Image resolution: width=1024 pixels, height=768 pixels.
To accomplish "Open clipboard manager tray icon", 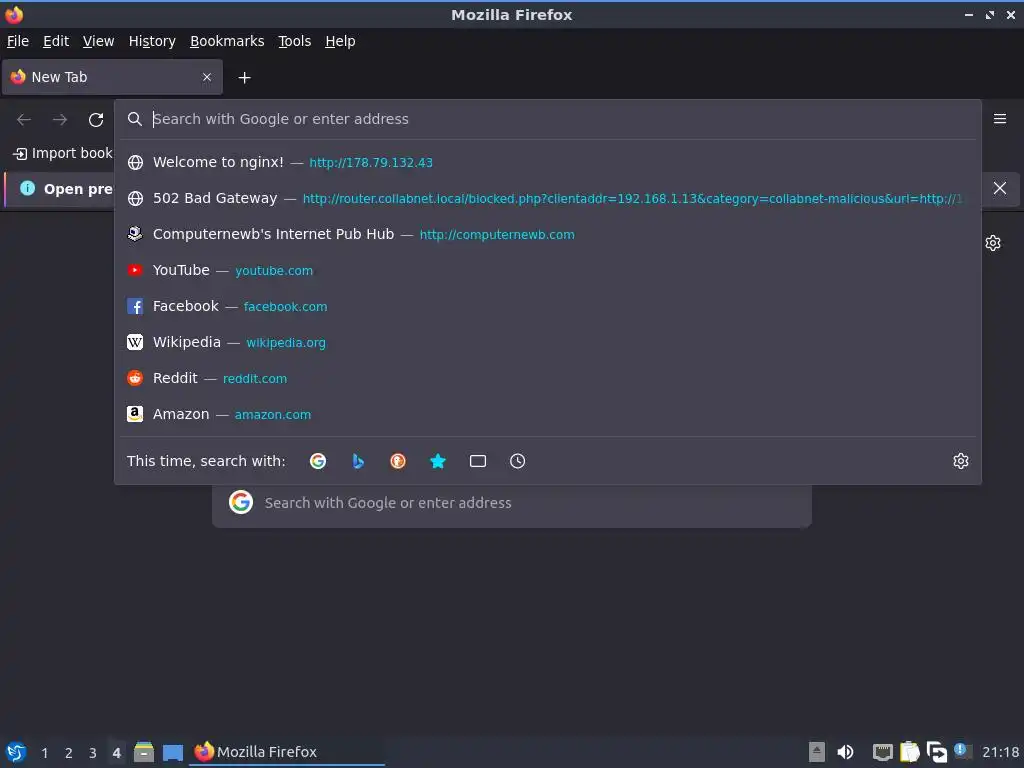I will 910,752.
